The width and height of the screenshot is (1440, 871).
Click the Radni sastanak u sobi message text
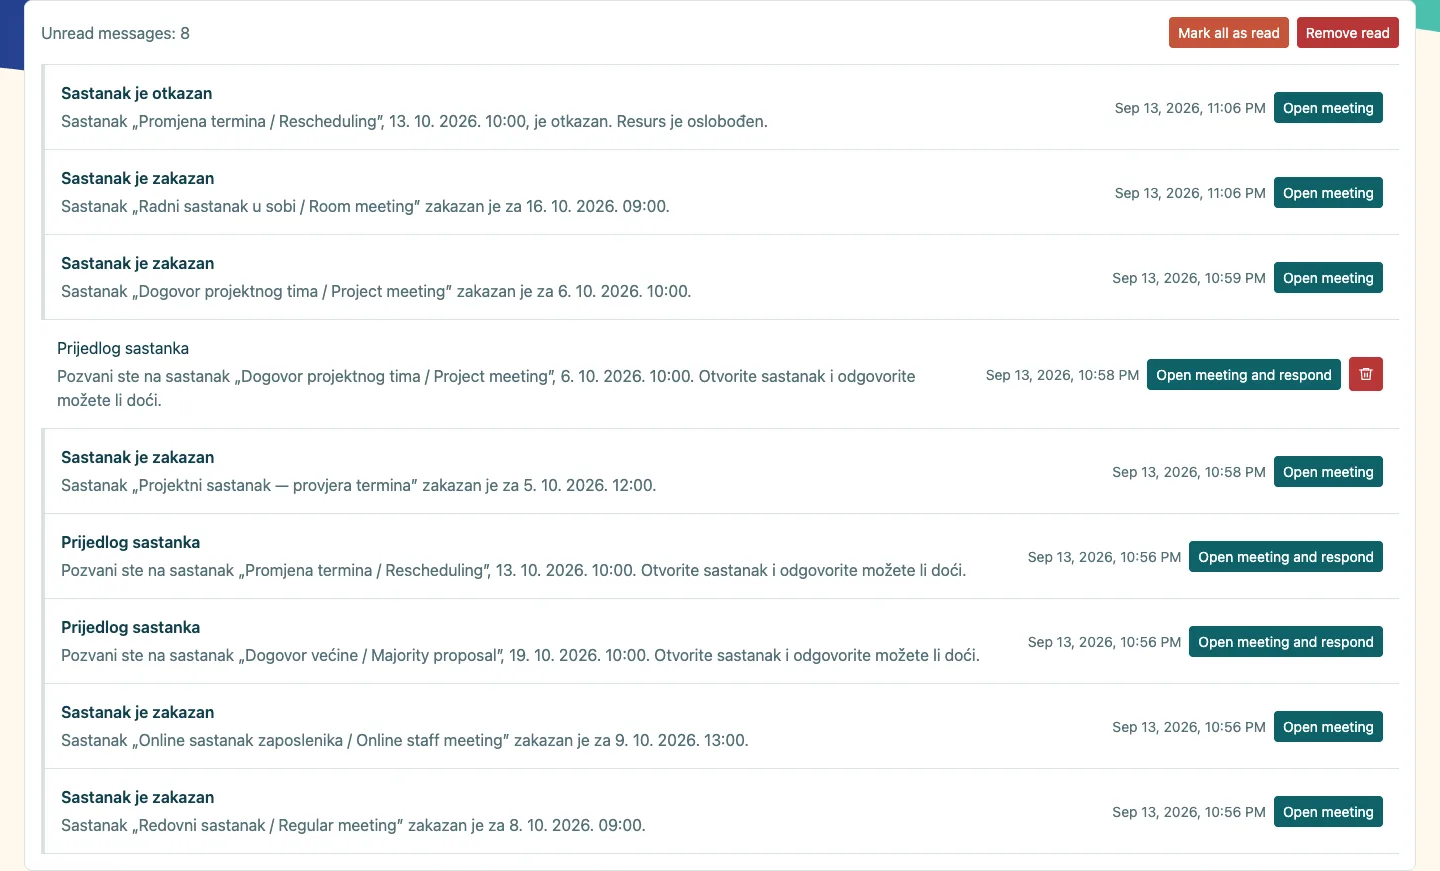pyautogui.click(x=365, y=206)
